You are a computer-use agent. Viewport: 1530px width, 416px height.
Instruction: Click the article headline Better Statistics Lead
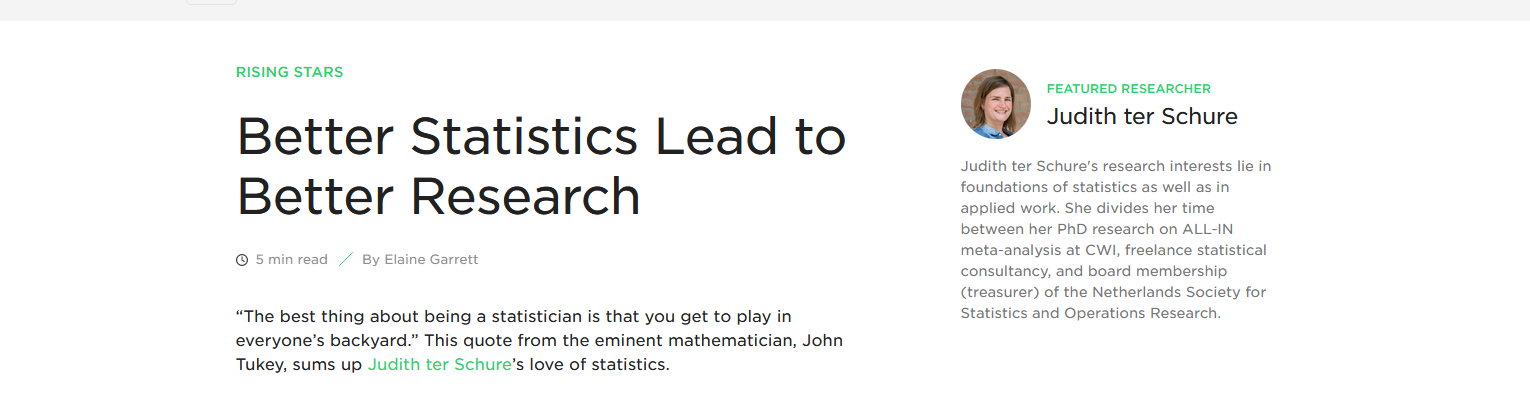(541, 137)
